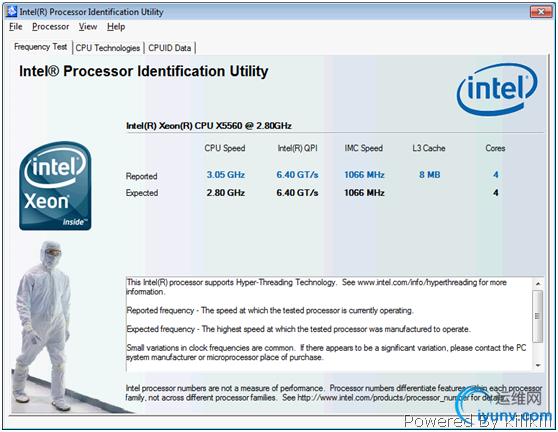This screenshot has width=558, height=432.
Task: Click the Reported frequency description line
Action: 270,311
